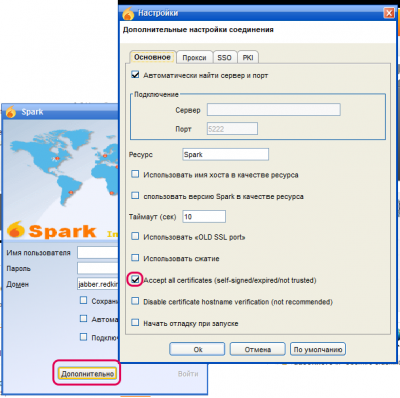
Task: Click Дополнительно button in Spark login window
Action: [87, 373]
